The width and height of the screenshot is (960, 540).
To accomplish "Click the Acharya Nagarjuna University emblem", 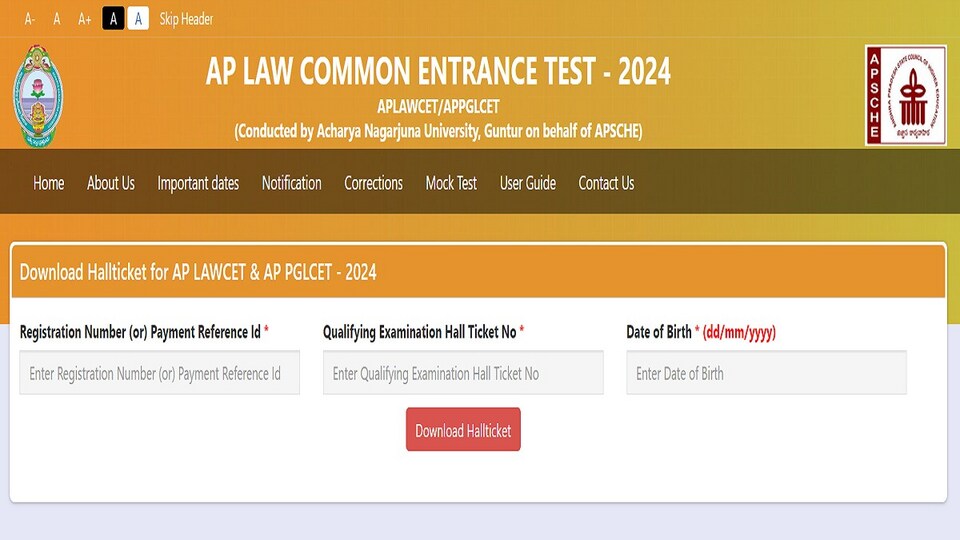I will 38,96.
